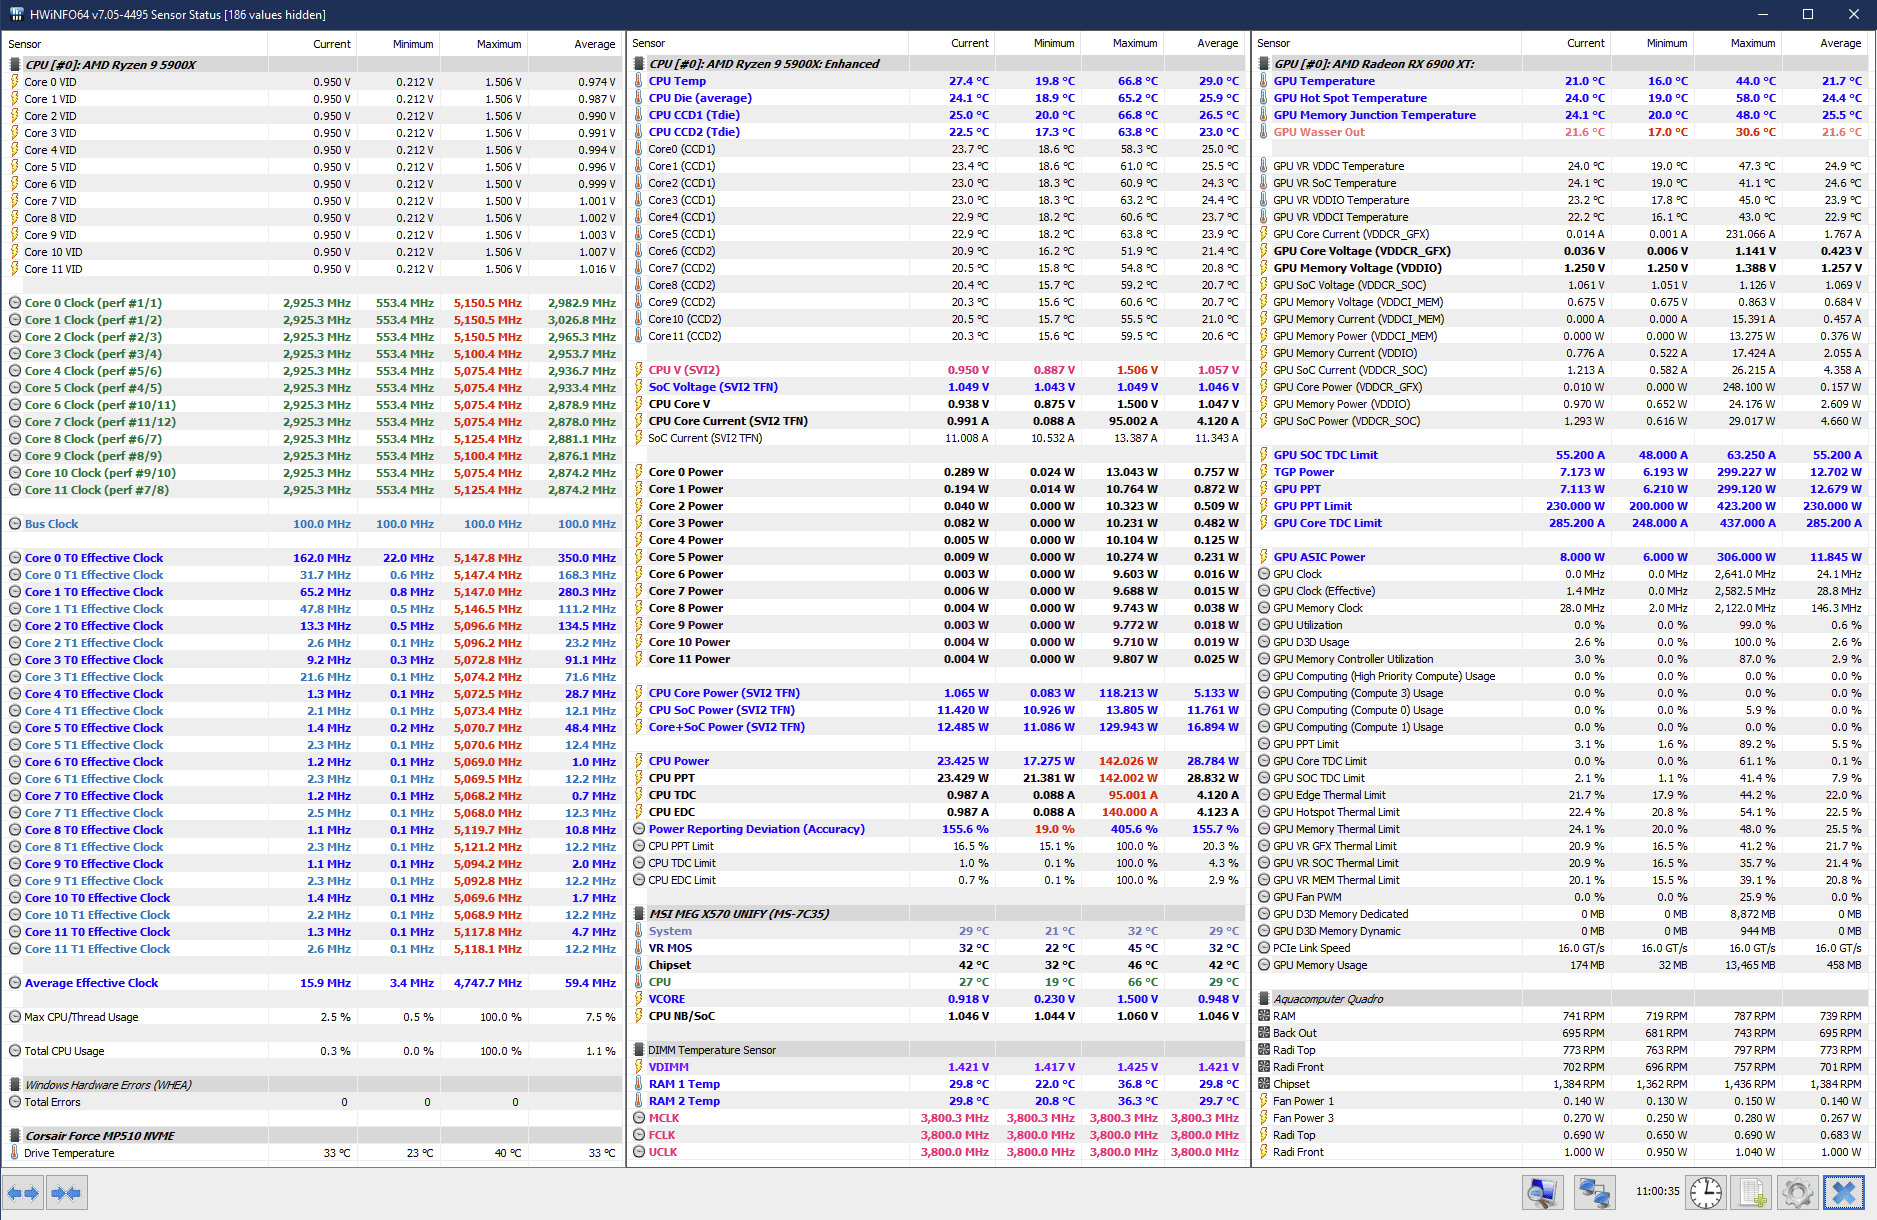Click the fan icon beside Chipset RPM row
The image size is (1877, 1220).
point(1264,1084)
